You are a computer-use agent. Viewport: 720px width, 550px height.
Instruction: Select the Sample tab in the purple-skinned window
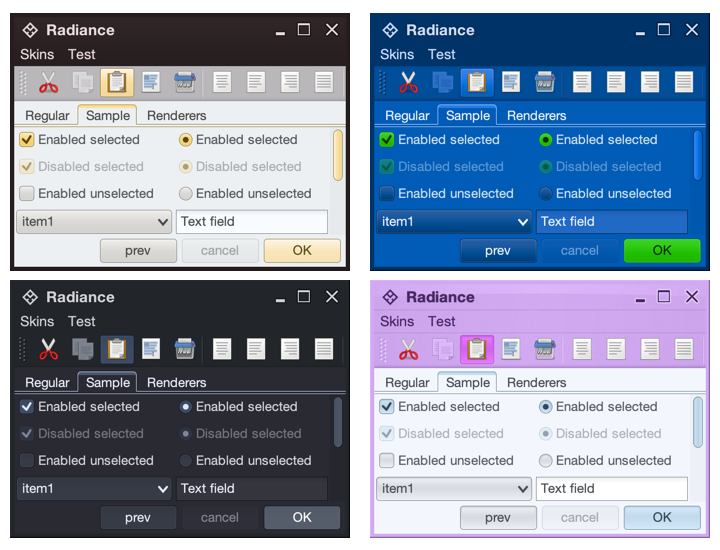click(467, 382)
